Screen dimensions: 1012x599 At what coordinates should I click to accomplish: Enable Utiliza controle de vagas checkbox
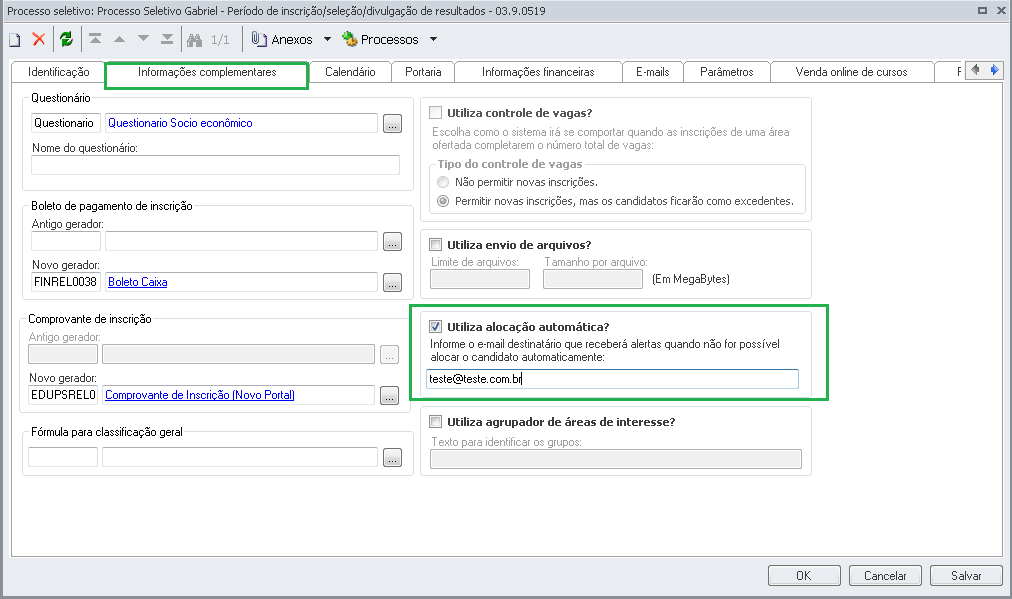click(x=436, y=113)
